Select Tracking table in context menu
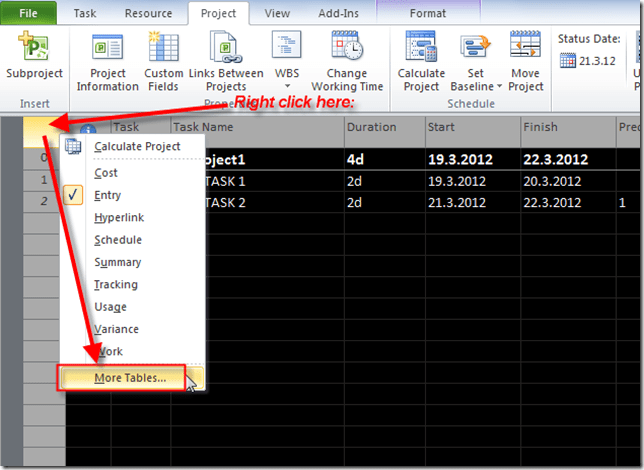Screen dimensions: 644x470 [x=116, y=285]
